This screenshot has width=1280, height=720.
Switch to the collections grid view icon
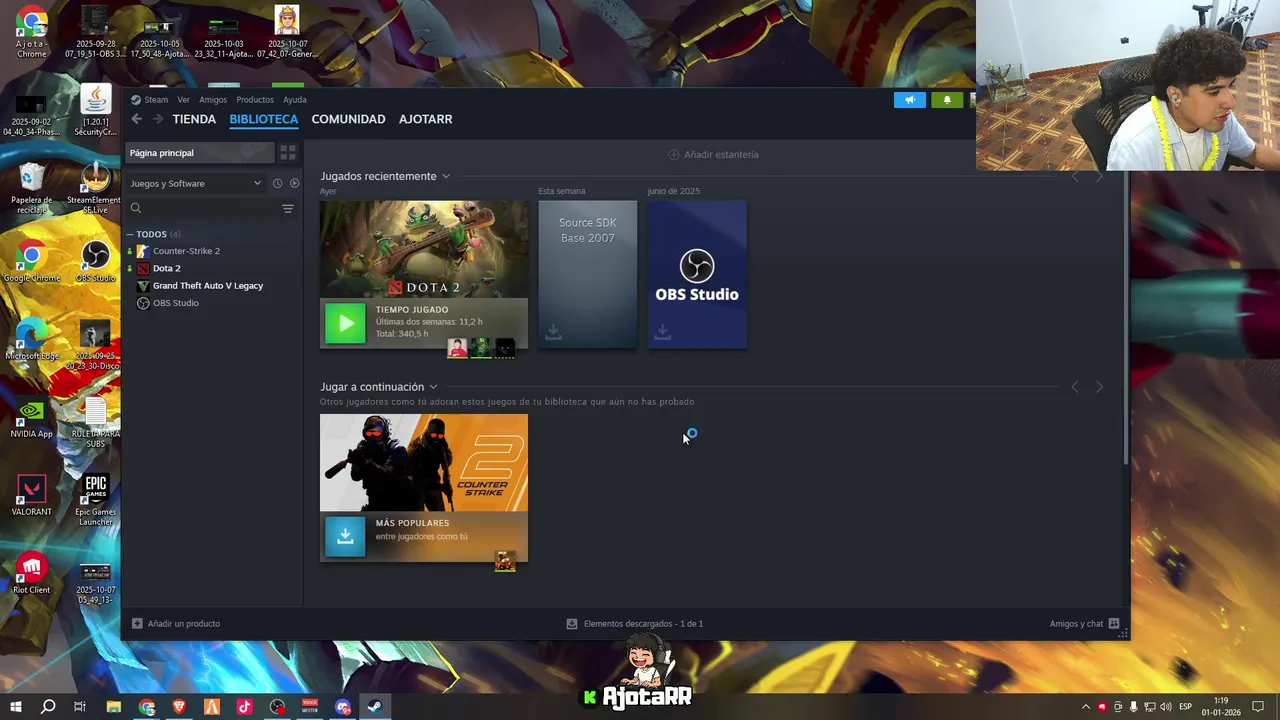click(x=288, y=153)
